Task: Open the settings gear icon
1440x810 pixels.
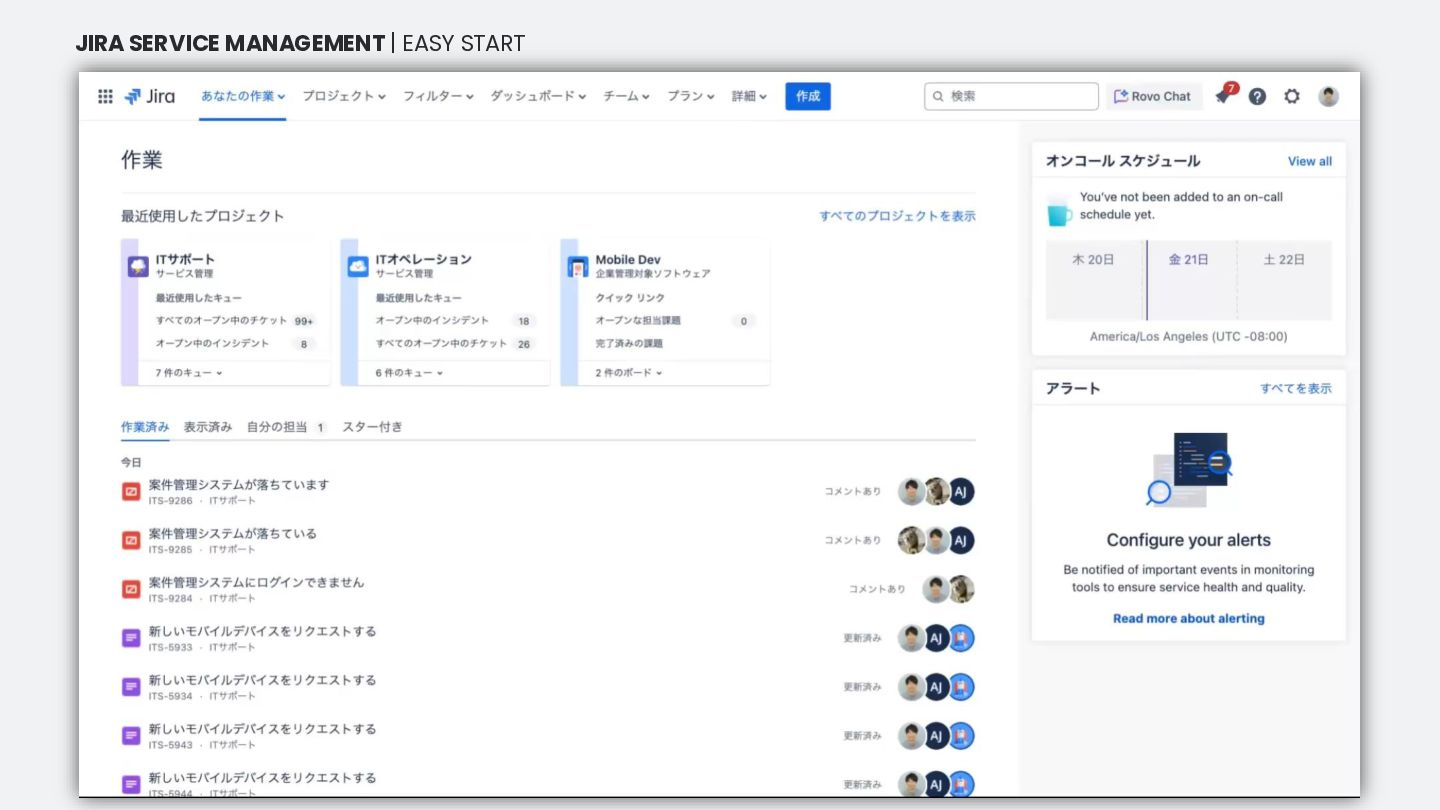Action: point(1292,96)
